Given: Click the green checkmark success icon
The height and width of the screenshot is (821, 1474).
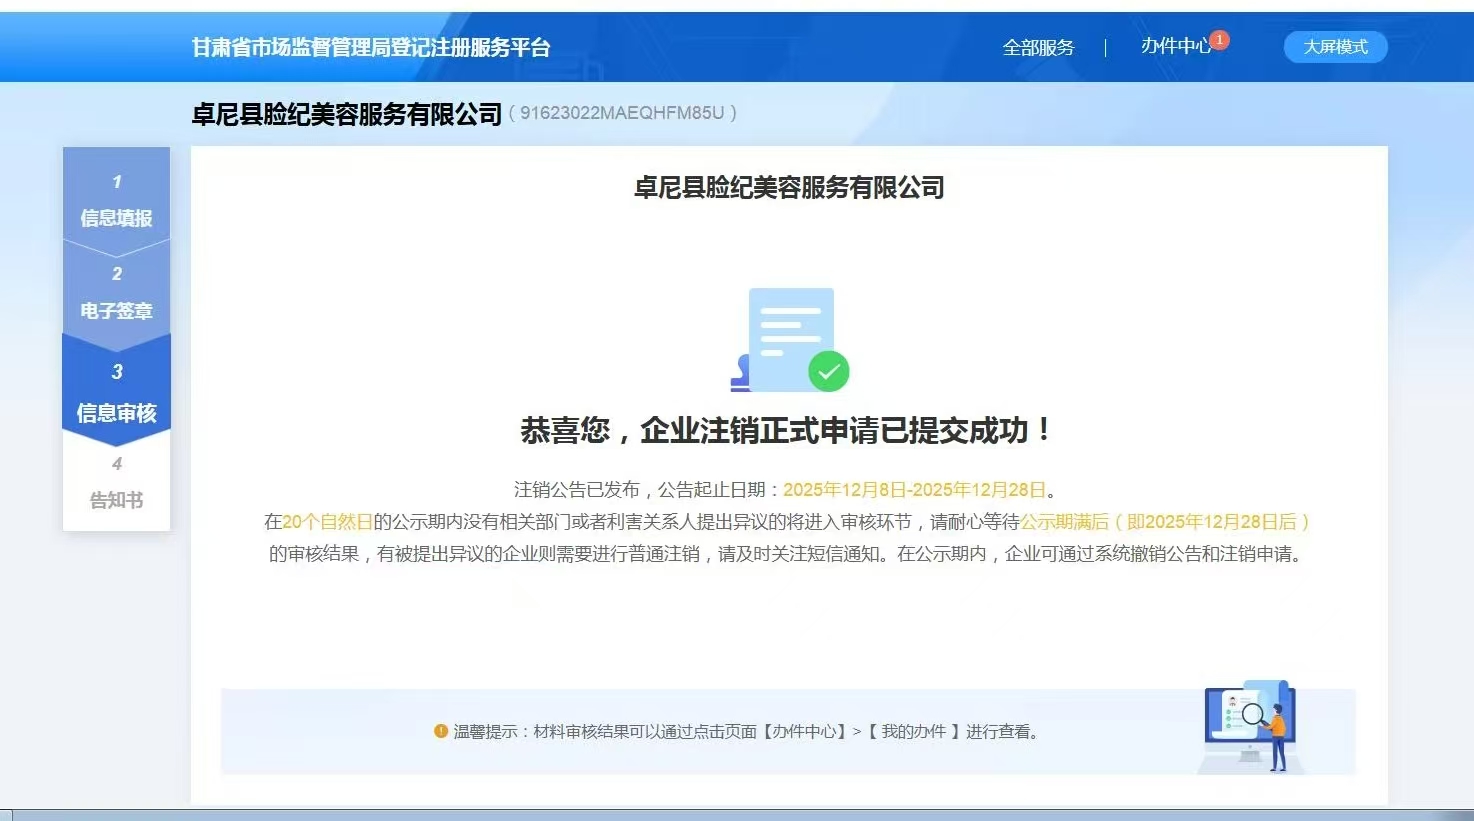Looking at the screenshot, I should pos(828,372).
